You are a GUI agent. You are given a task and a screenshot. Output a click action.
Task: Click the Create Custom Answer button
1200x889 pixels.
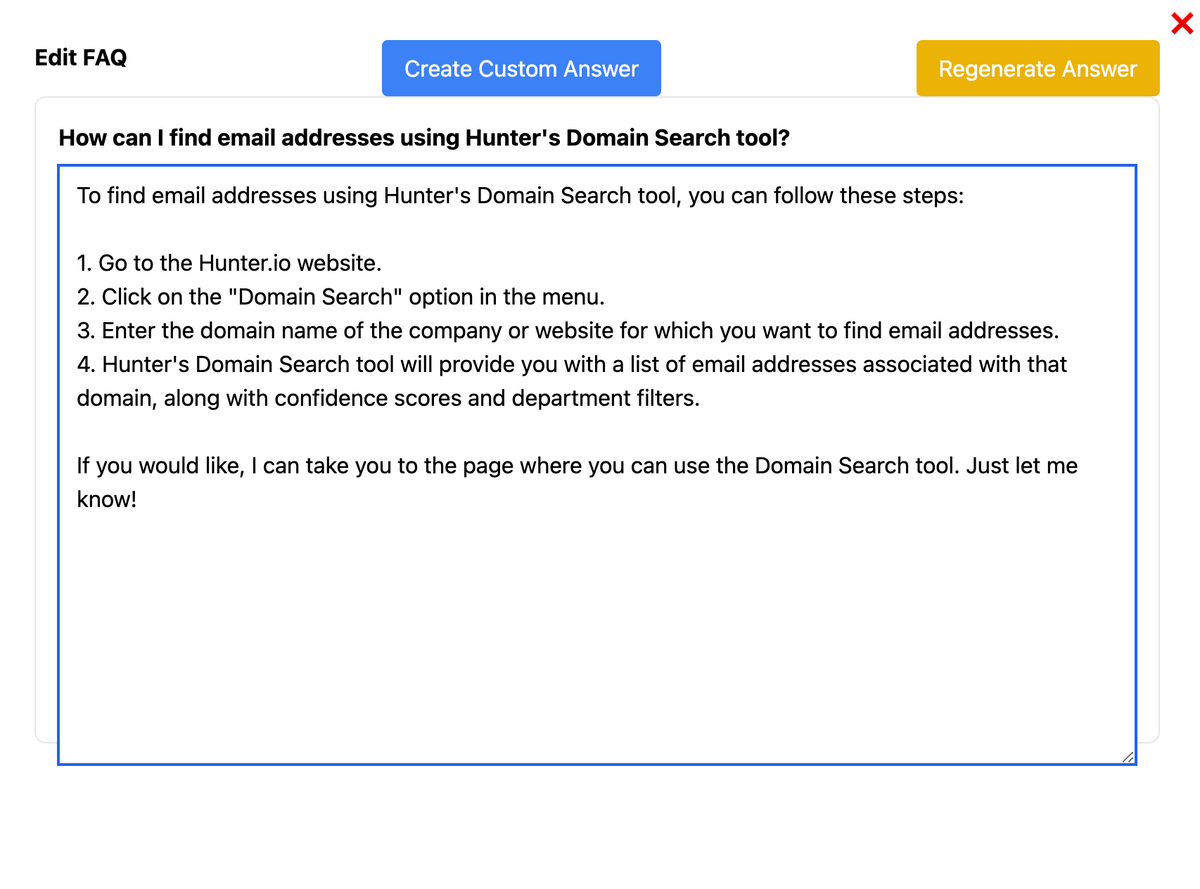tap(521, 68)
